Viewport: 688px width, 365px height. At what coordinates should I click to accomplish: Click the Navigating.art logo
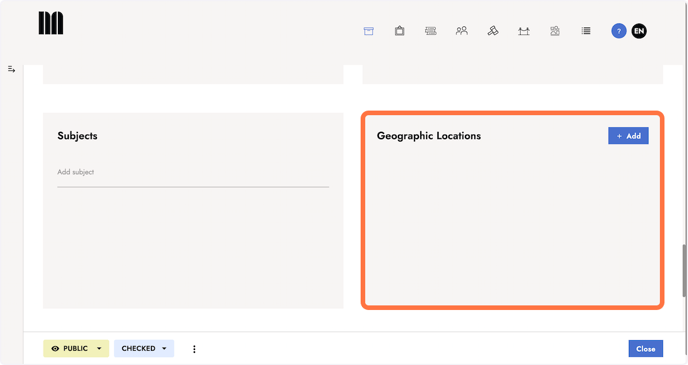click(51, 23)
